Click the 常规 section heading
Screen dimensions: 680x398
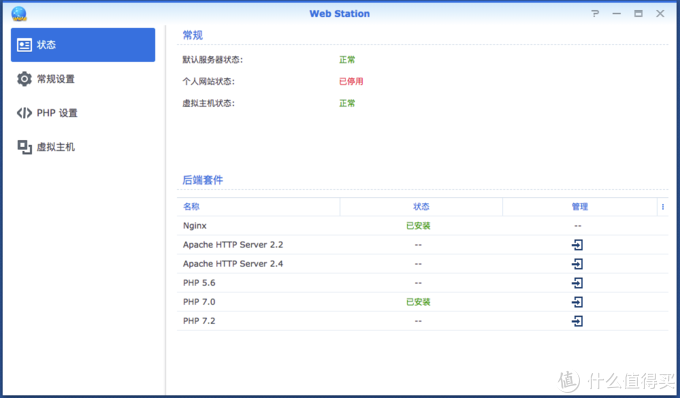click(193, 35)
